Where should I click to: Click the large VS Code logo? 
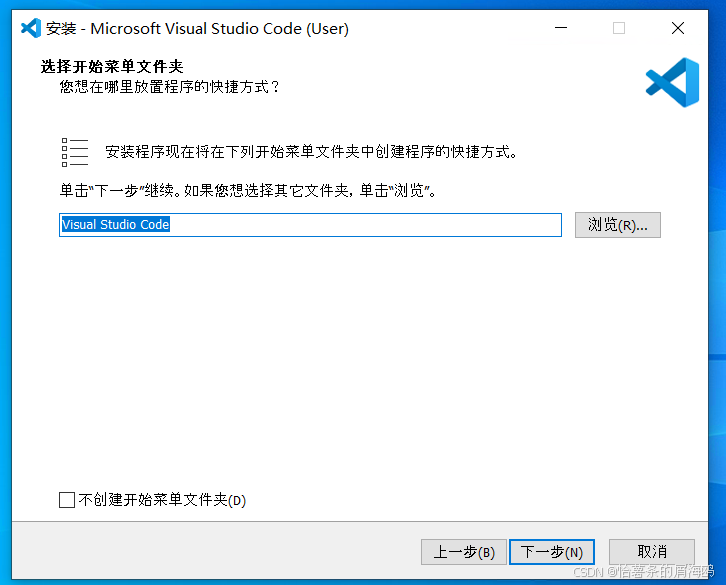click(x=672, y=82)
